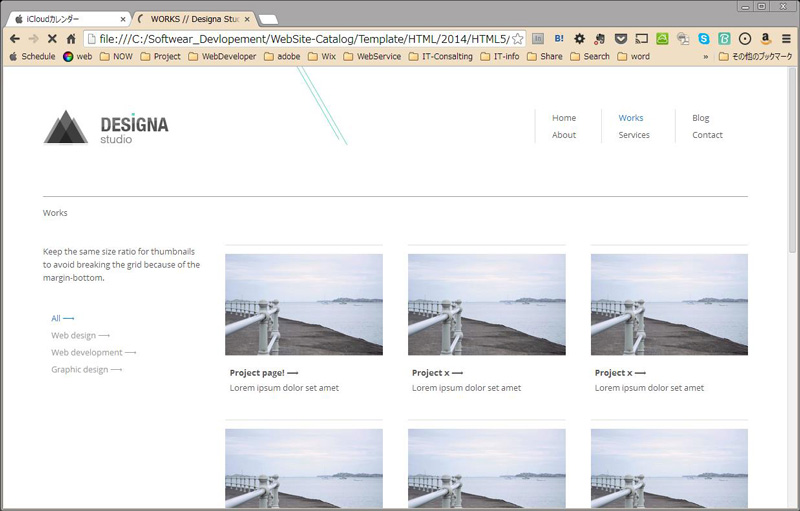Click the teal B extension icon
Image resolution: width=800 pixels, height=511 pixels.
[724, 38]
